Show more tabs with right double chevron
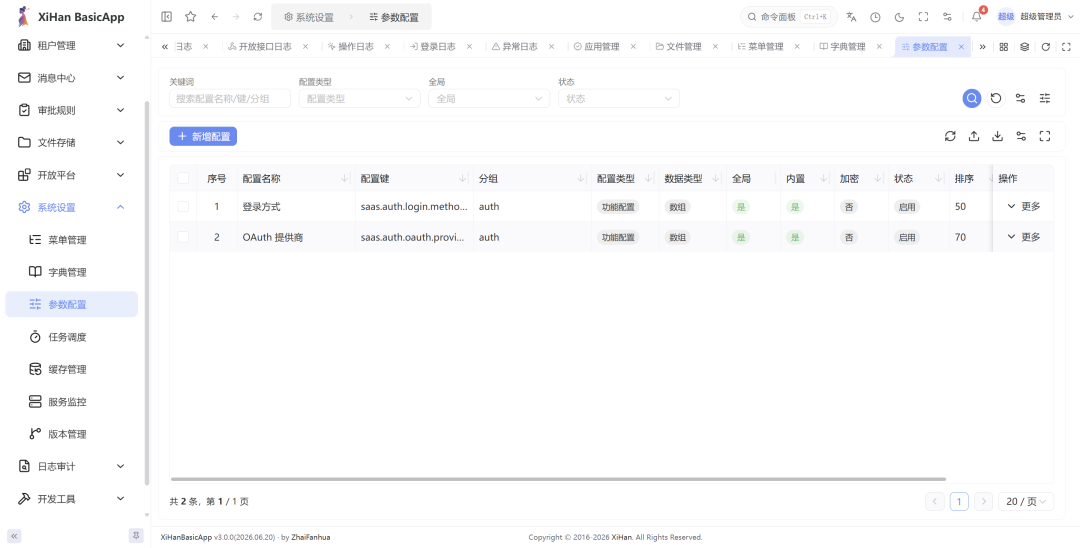Viewport: 1080px width, 548px height. point(983,47)
